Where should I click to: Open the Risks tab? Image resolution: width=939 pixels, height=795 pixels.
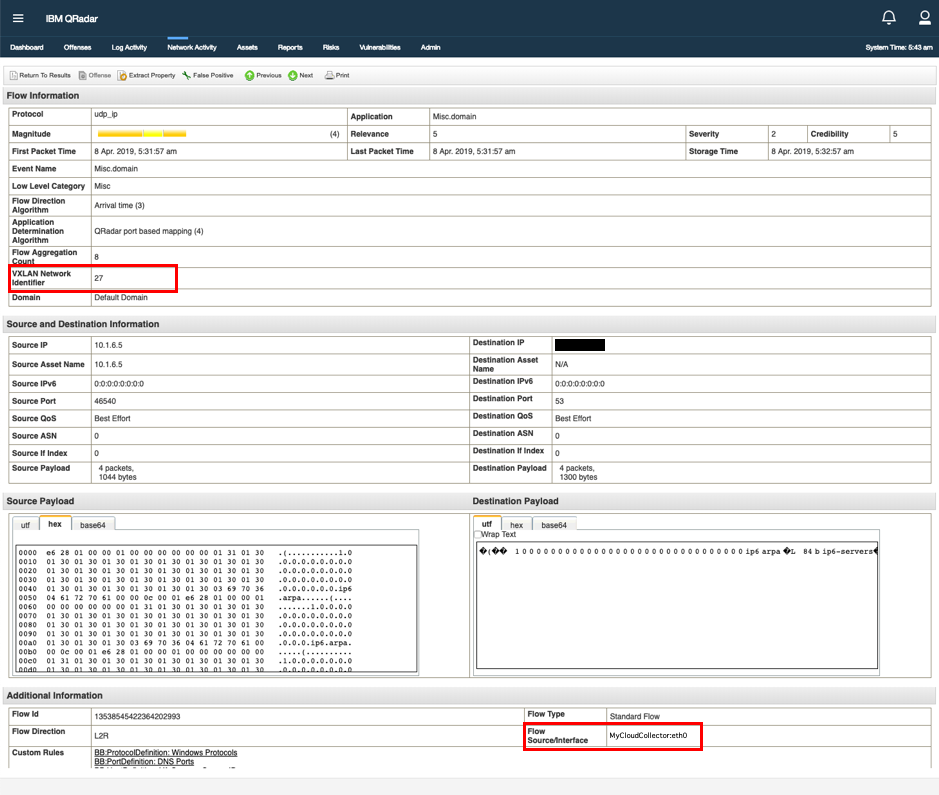click(x=331, y=47)
